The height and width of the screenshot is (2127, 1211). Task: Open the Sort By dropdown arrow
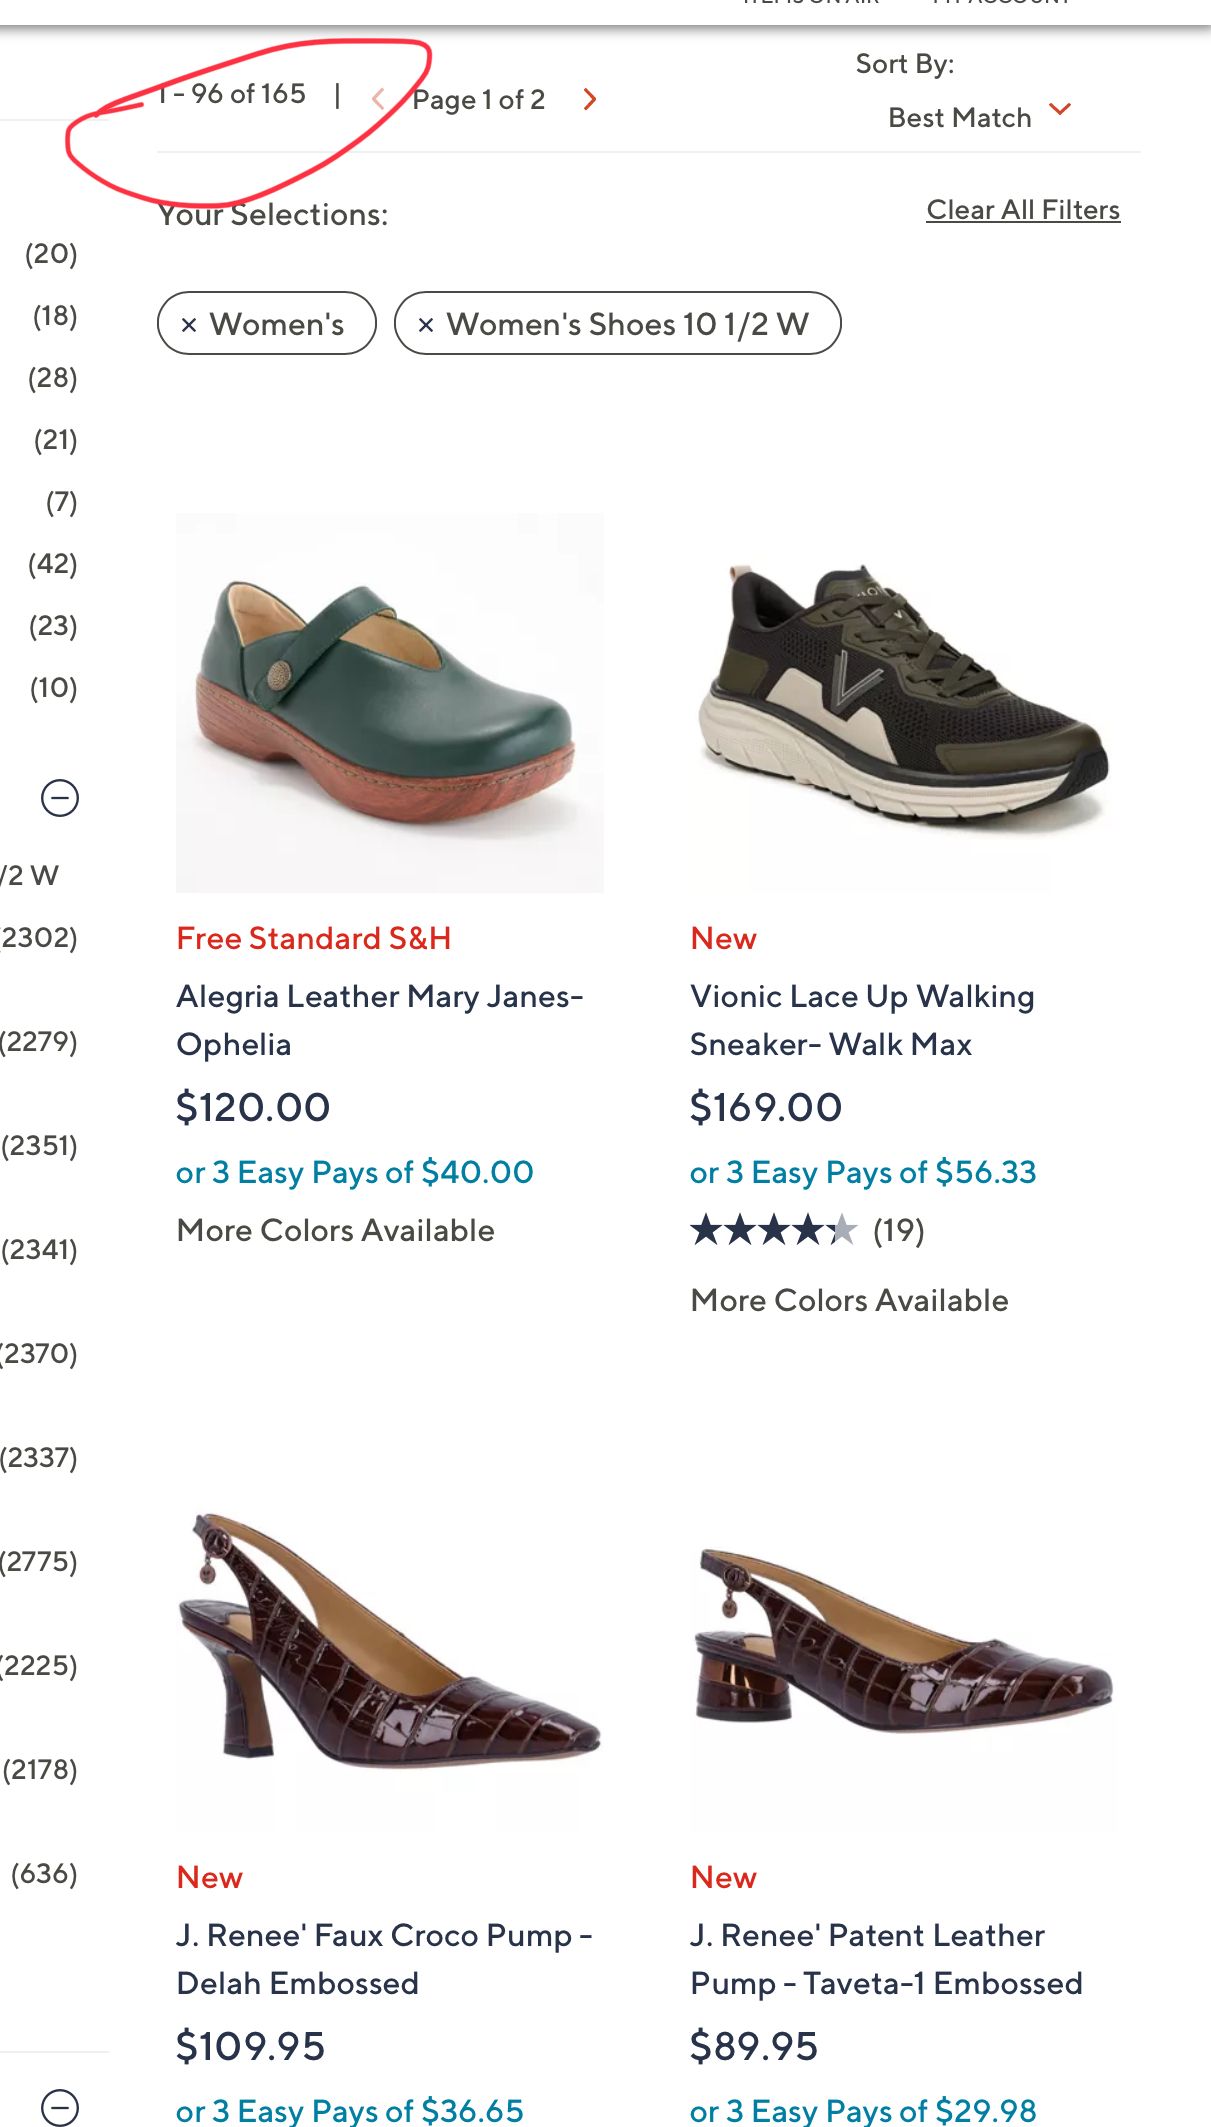(1060, 109)
